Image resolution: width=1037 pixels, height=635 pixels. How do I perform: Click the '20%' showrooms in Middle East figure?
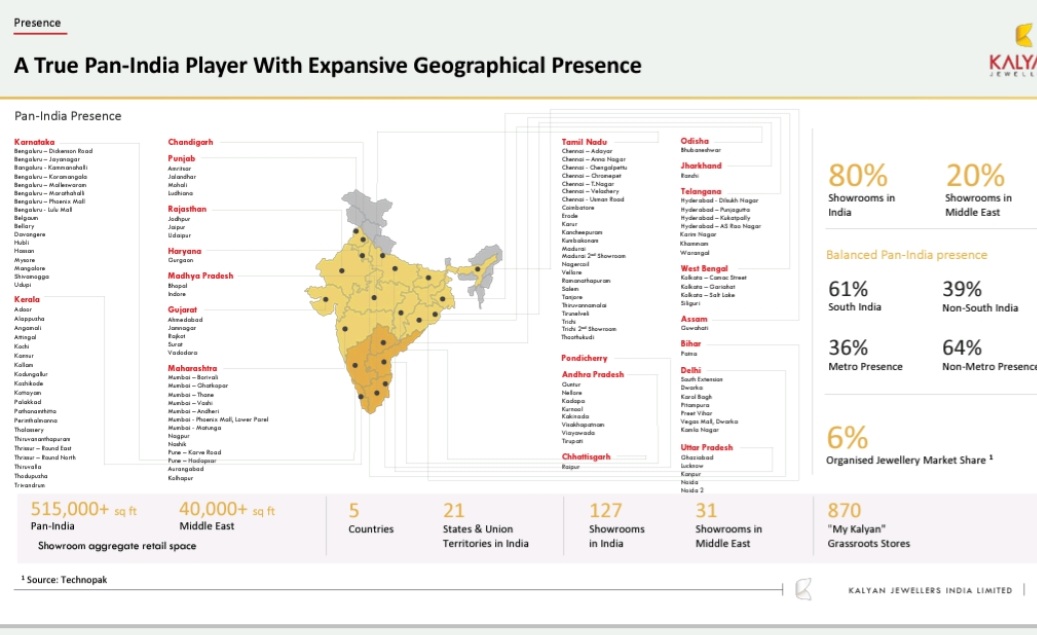click(x=975, y=176)
